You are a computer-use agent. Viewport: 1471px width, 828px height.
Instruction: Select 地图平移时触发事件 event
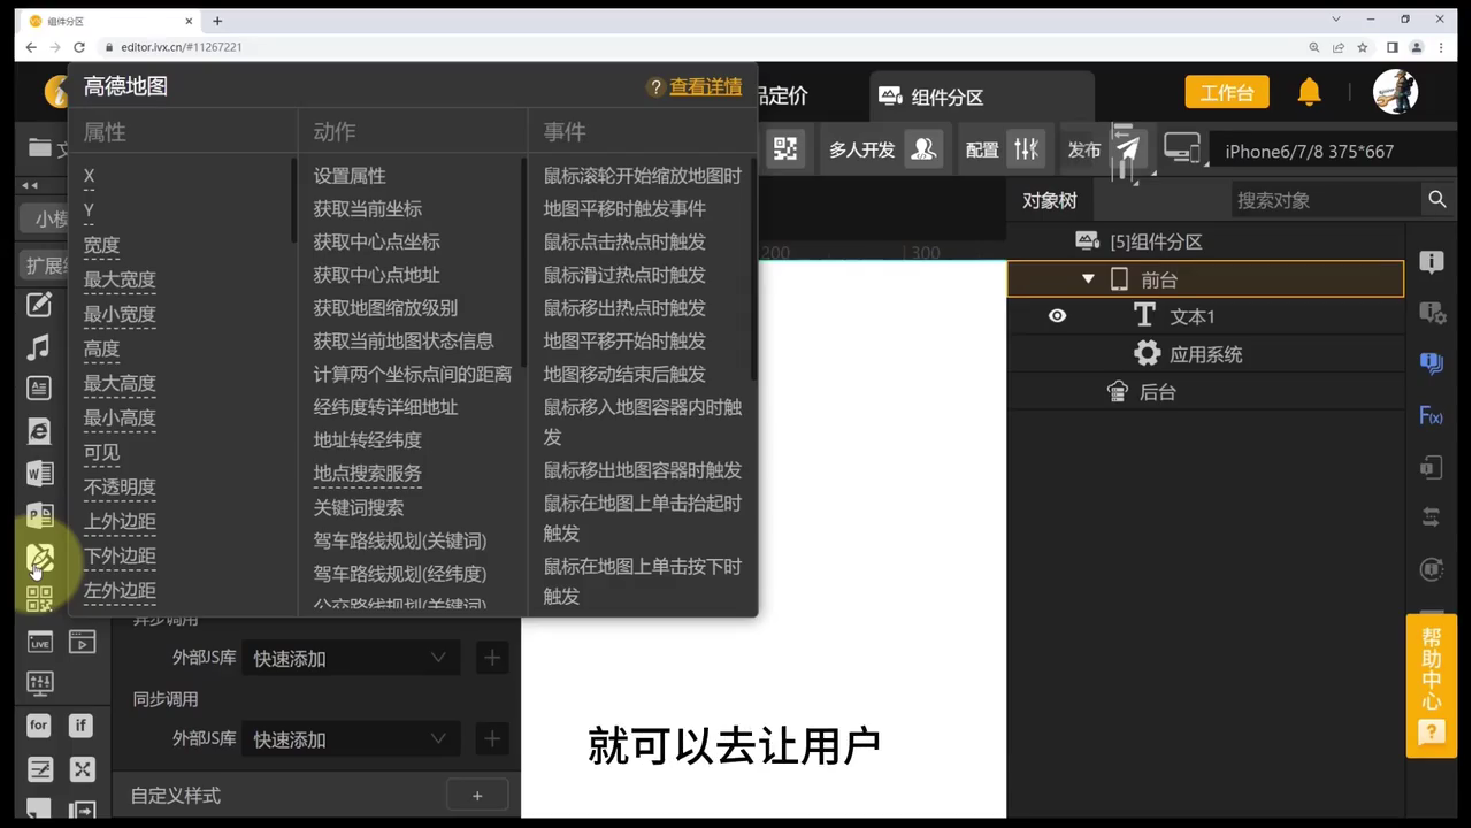click(x=624, y=209)
